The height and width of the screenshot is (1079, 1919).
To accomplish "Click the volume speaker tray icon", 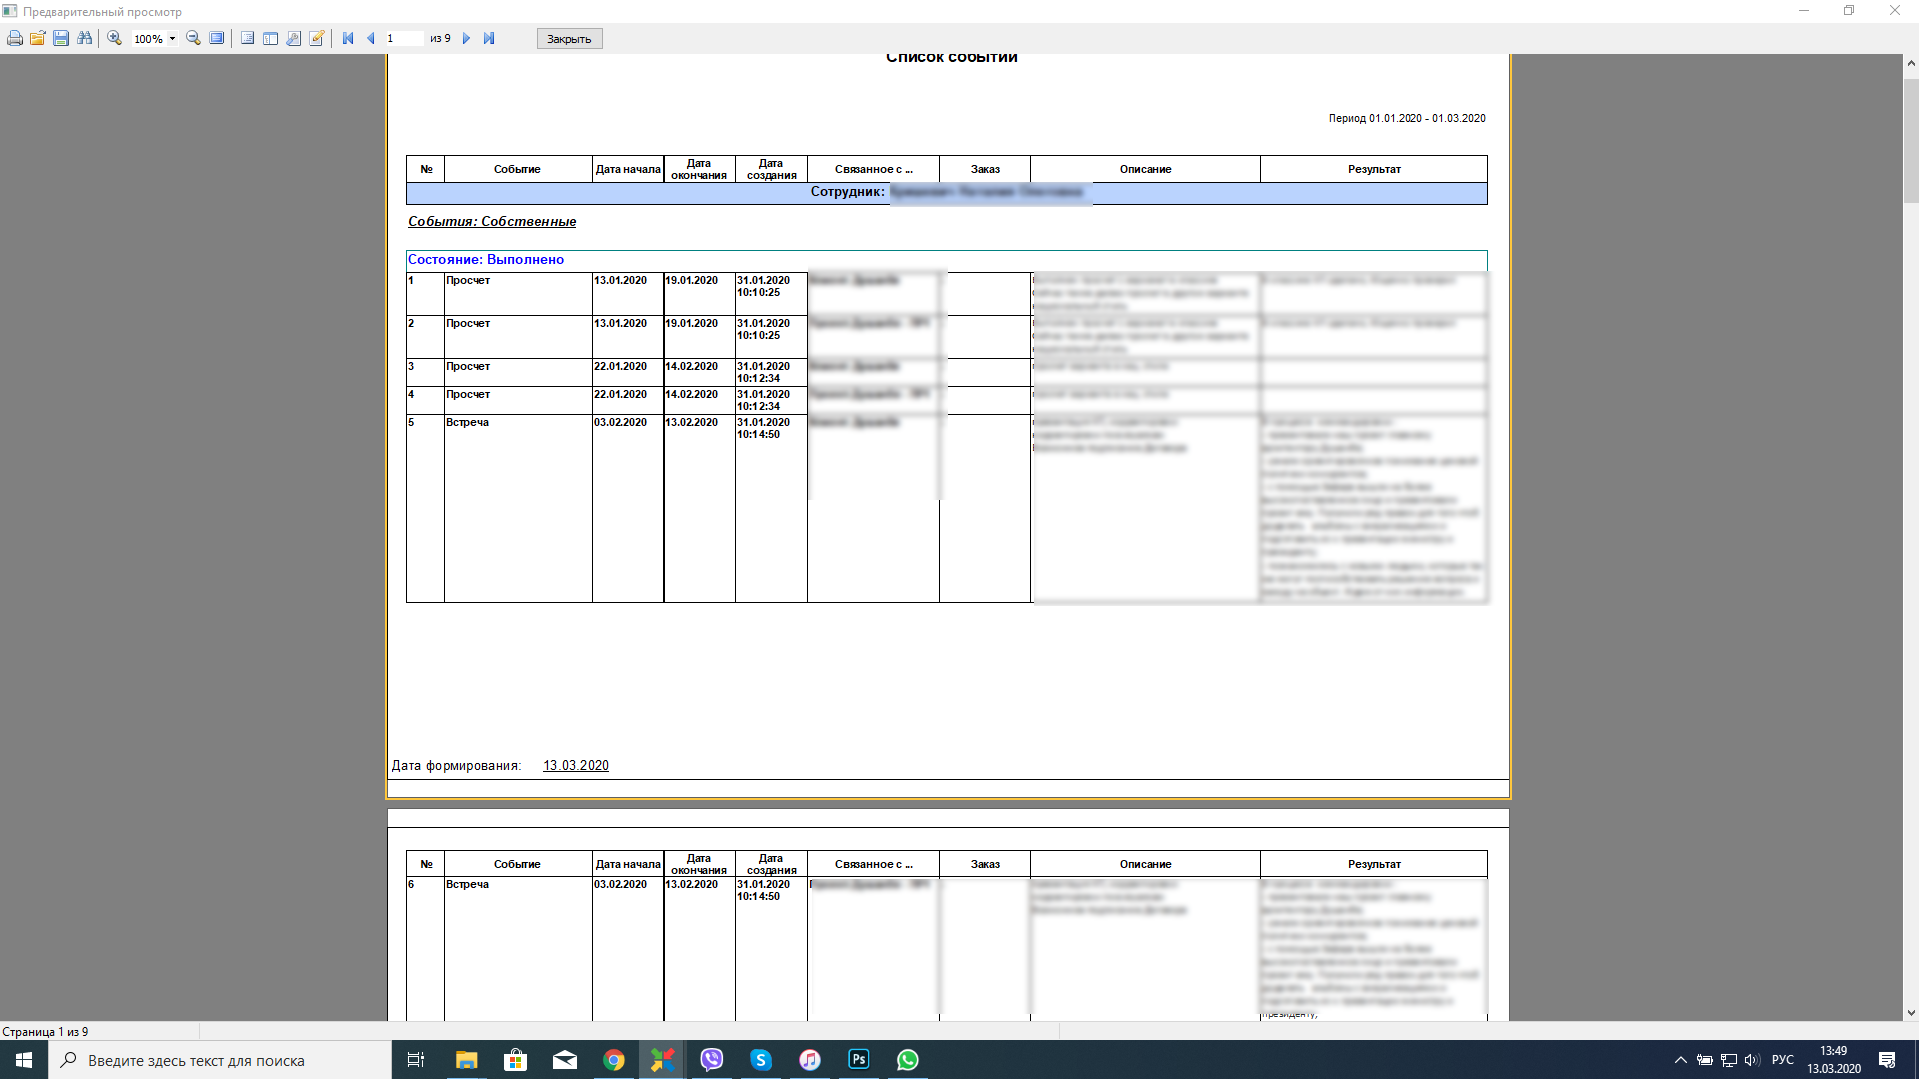I will click(x=1752, y=1060).
